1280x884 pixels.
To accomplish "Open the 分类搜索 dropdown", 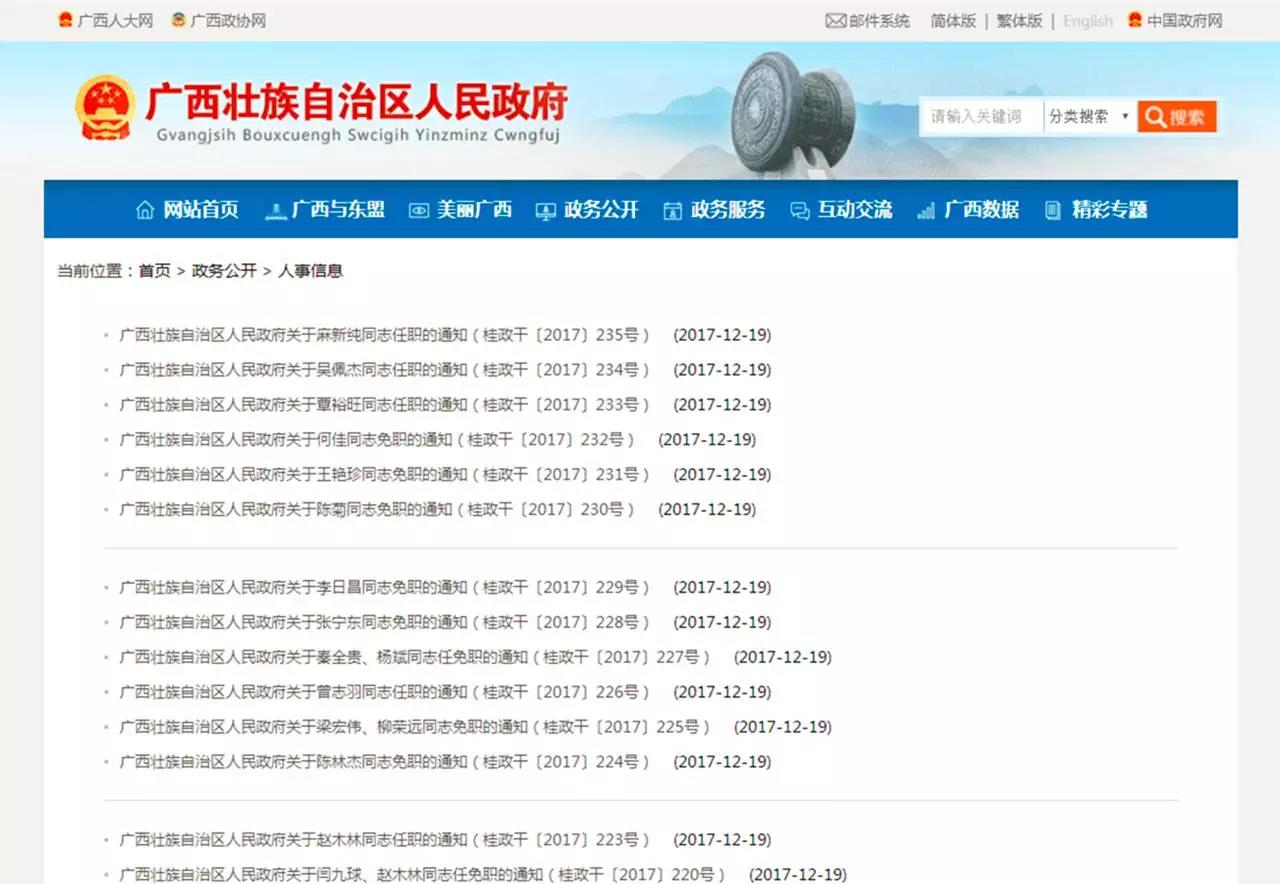I will tap(1089, 117).
